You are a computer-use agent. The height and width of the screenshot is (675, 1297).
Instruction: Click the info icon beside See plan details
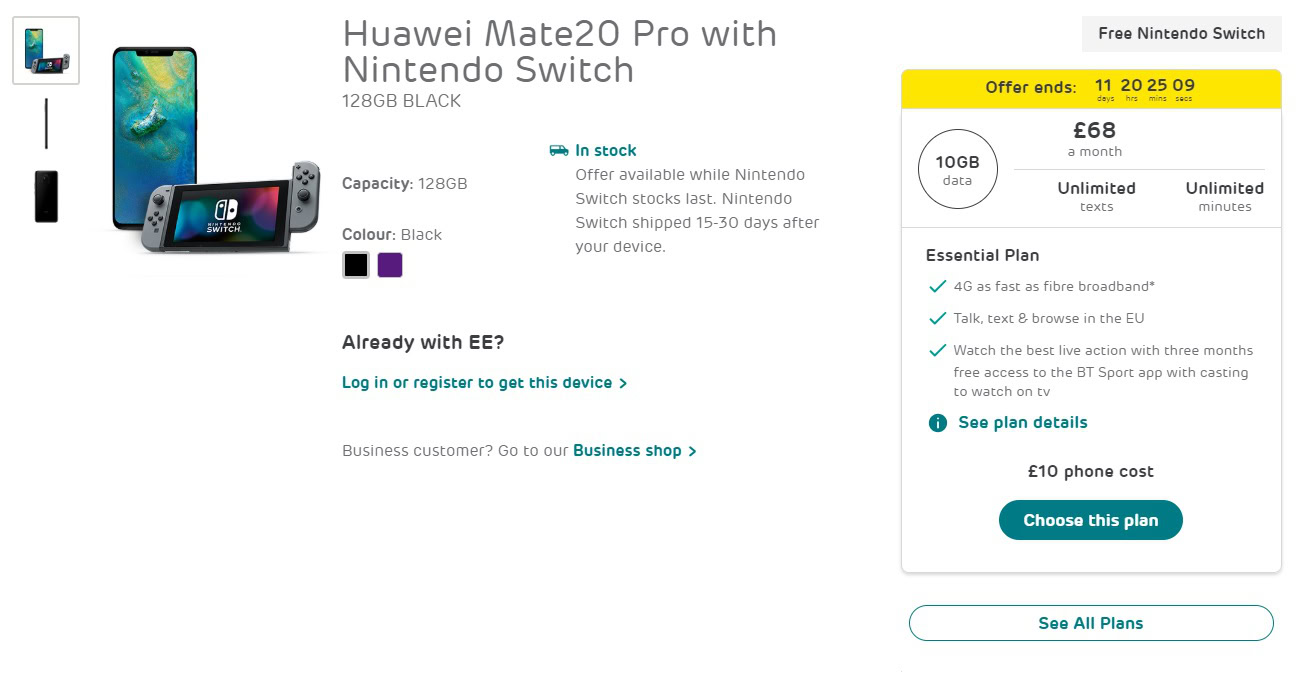coord(937,423)
